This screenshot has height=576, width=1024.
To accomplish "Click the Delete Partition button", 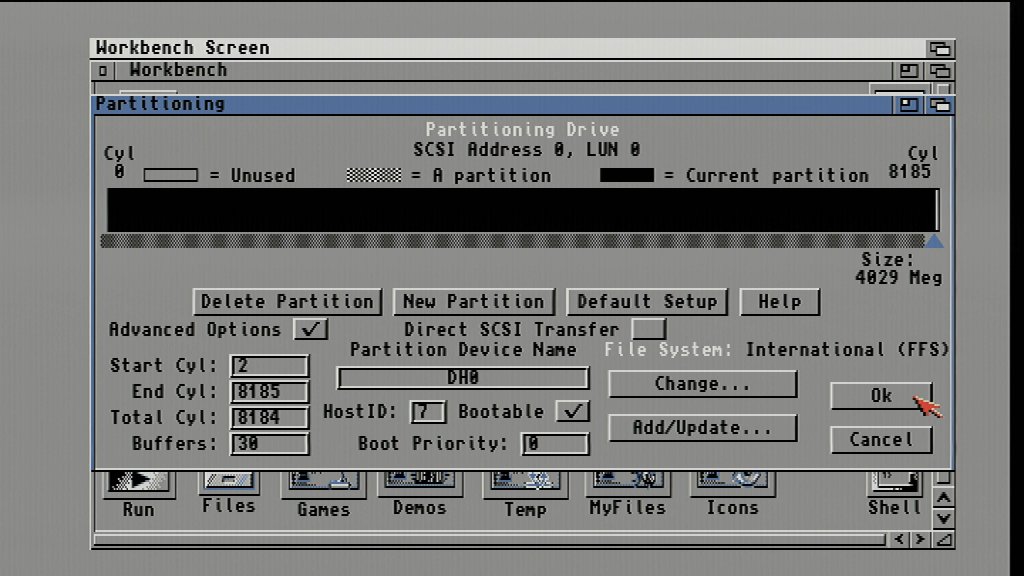I will pyautogui.click(x=288, y=302).
